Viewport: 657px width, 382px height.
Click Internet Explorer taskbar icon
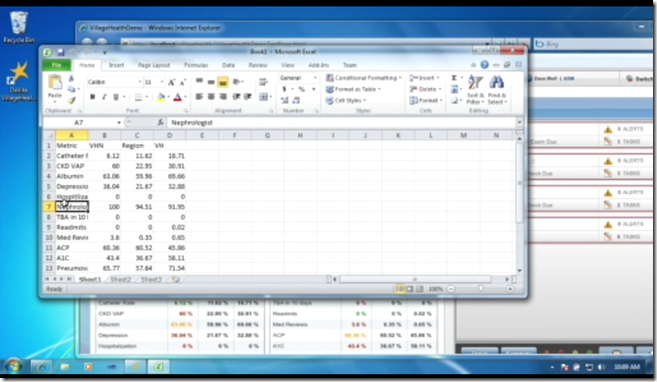point(41,367)
